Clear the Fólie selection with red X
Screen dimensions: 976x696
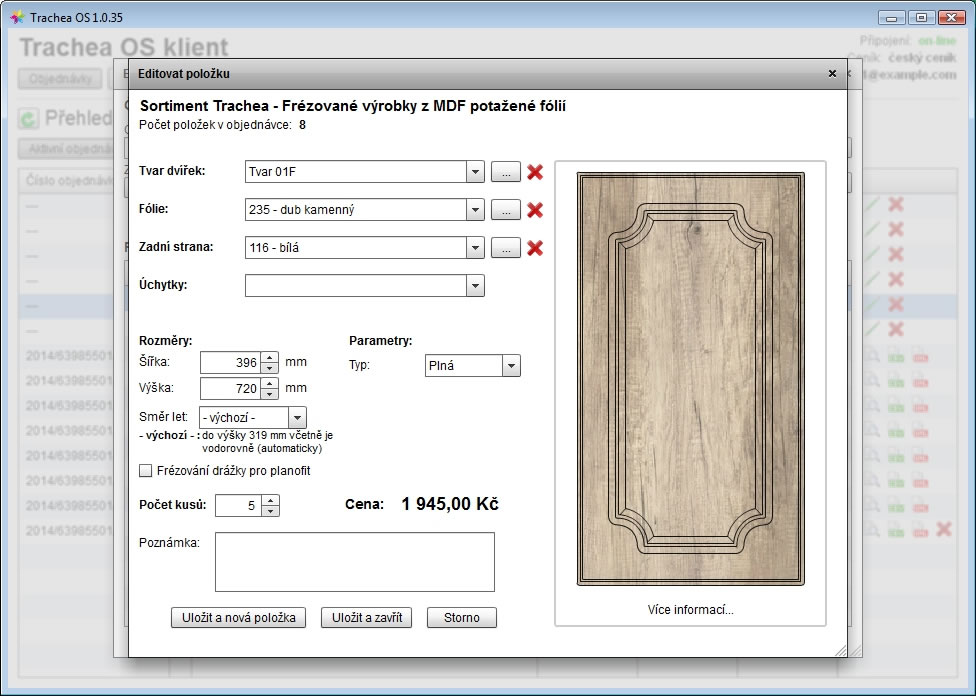pyautogui.click(x=535, y=210)
